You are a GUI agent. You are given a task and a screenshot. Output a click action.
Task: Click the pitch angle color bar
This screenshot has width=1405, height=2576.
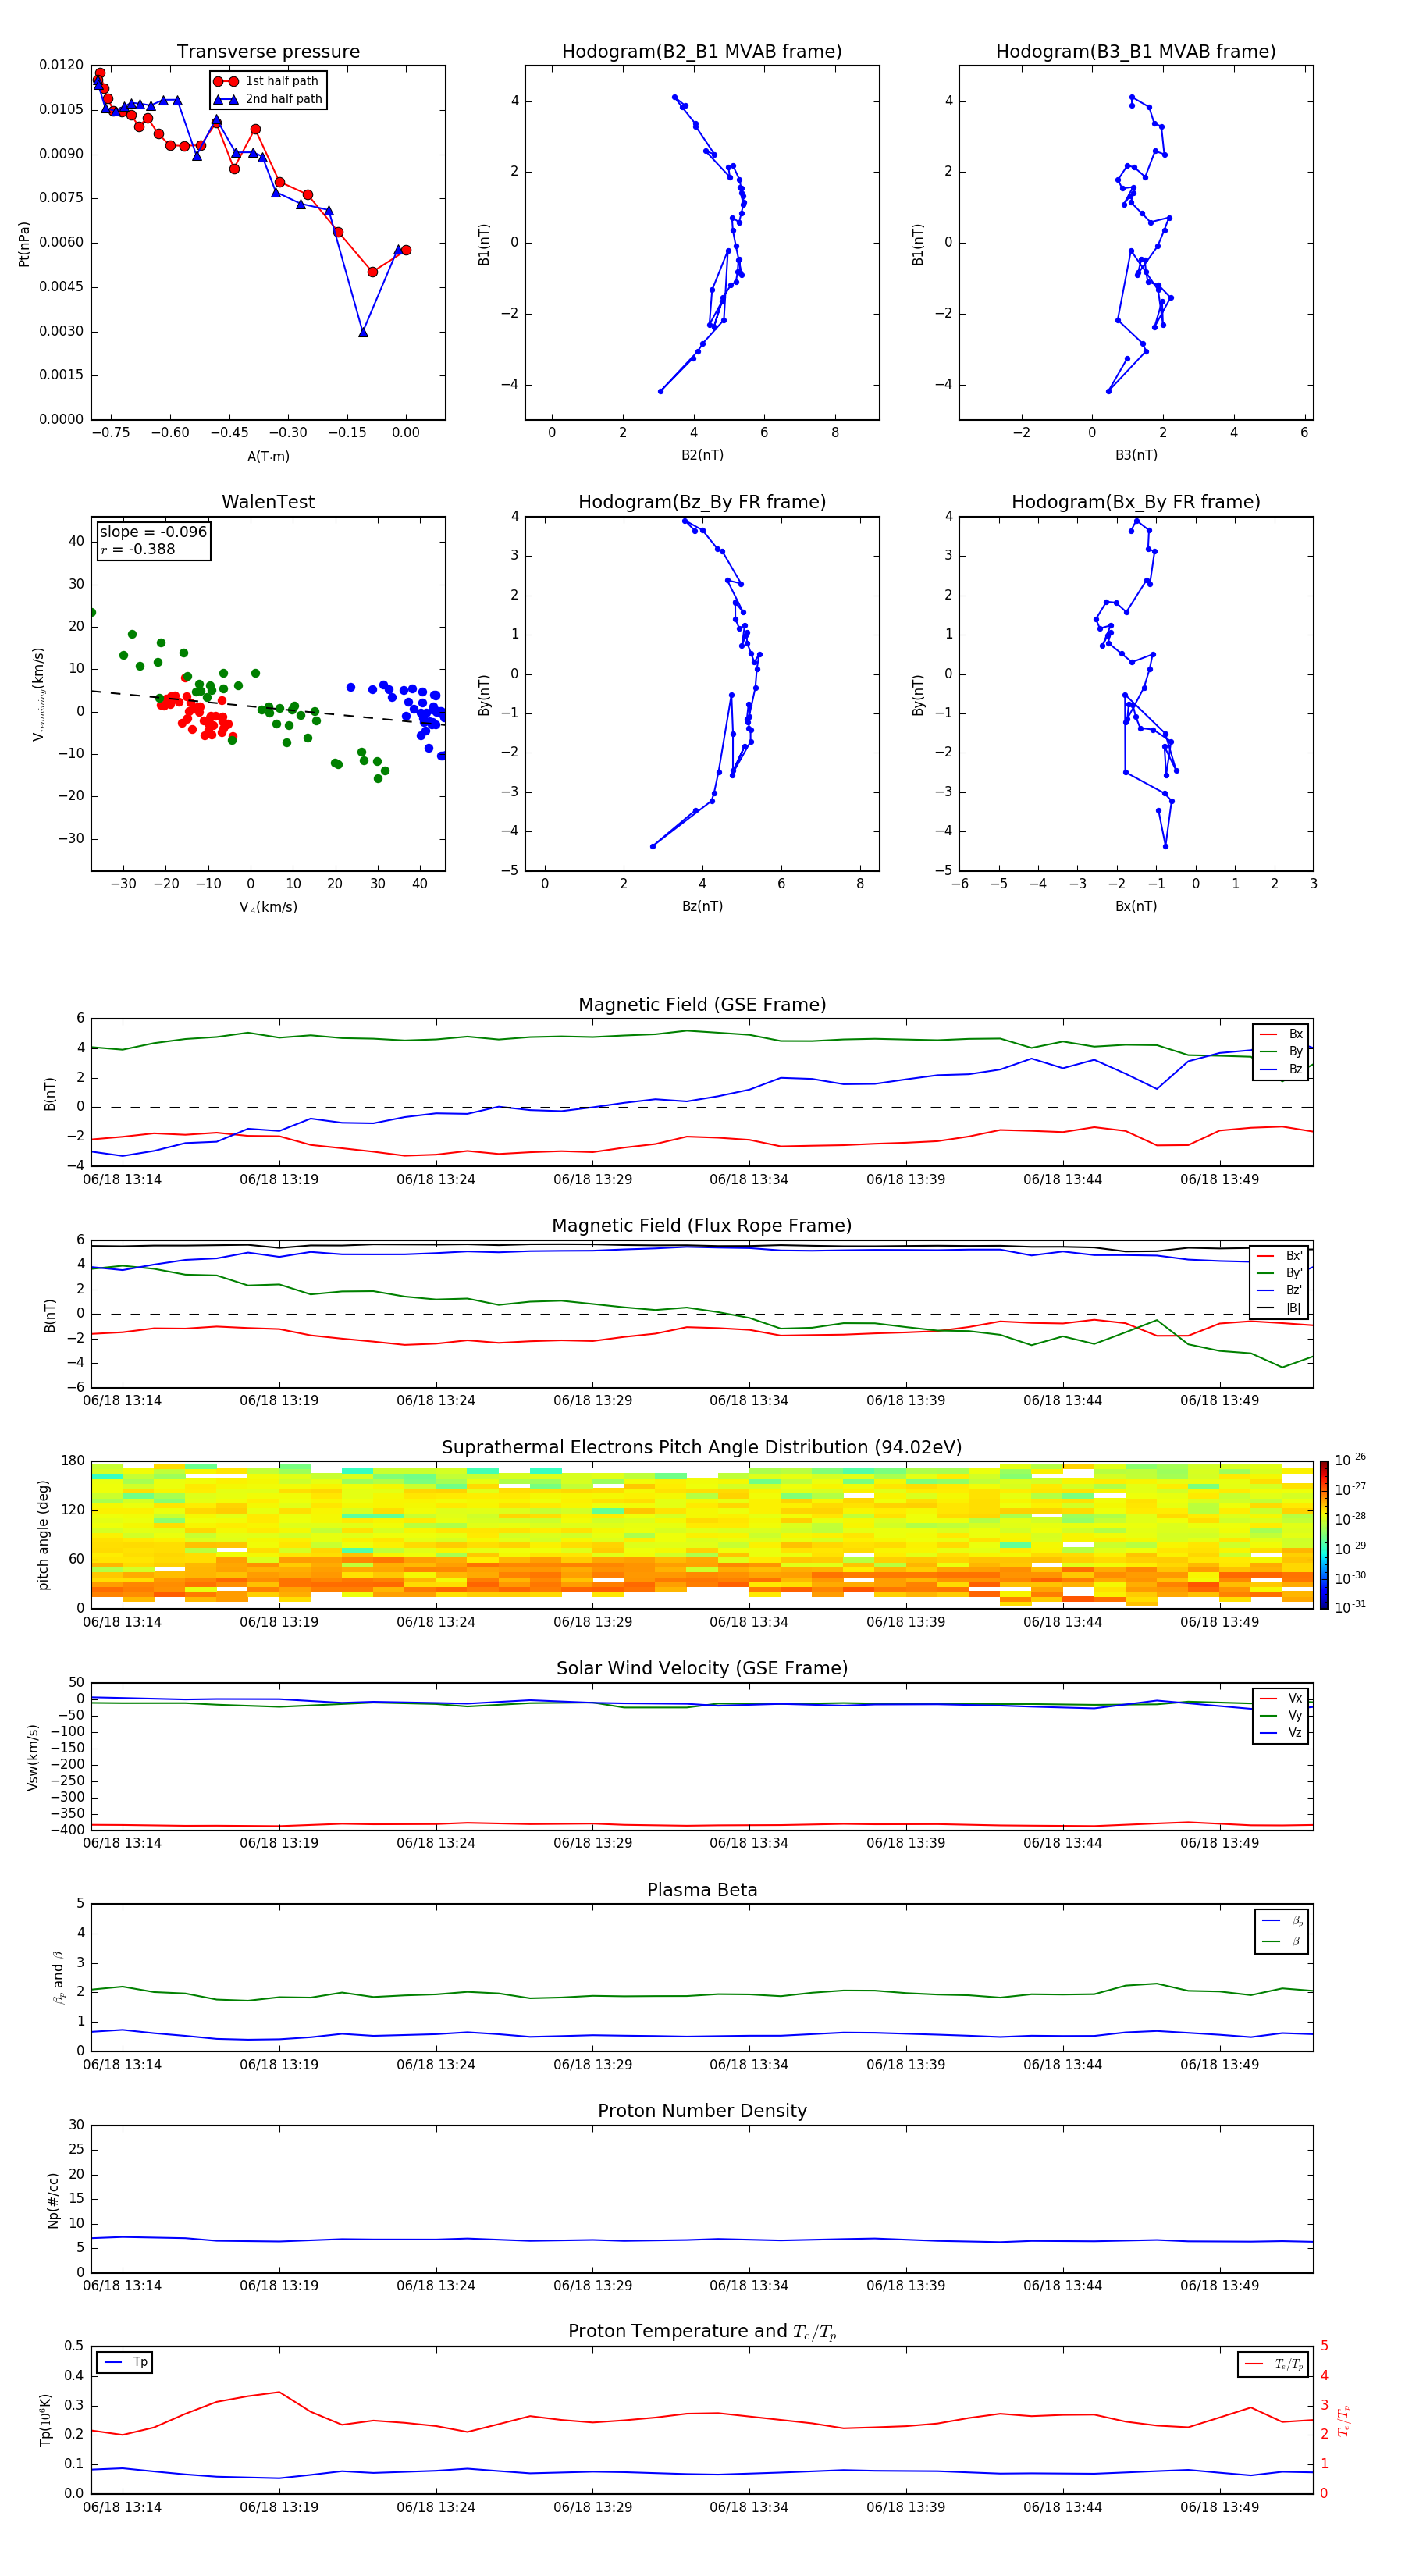(1323, 1535)
